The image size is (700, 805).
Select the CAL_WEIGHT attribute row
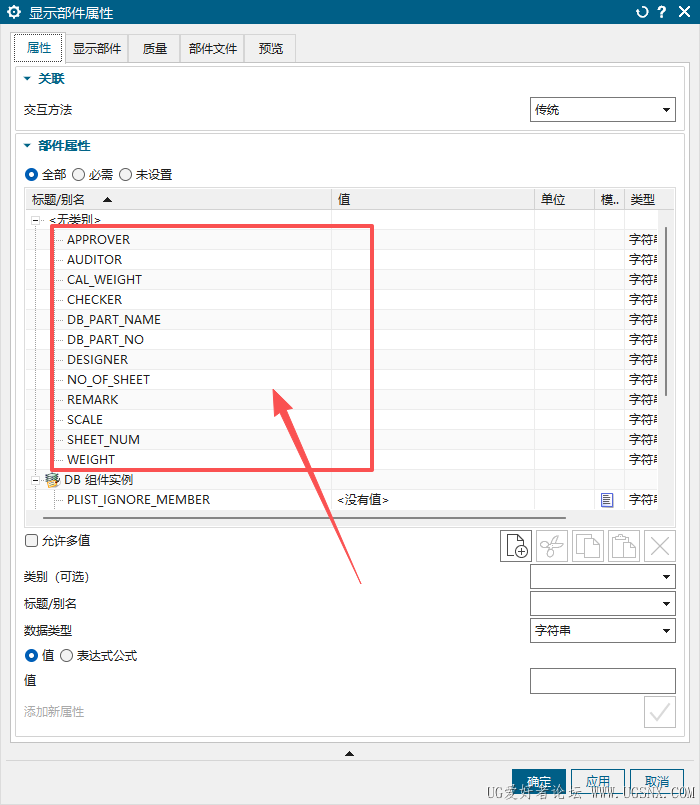point(342,280)
